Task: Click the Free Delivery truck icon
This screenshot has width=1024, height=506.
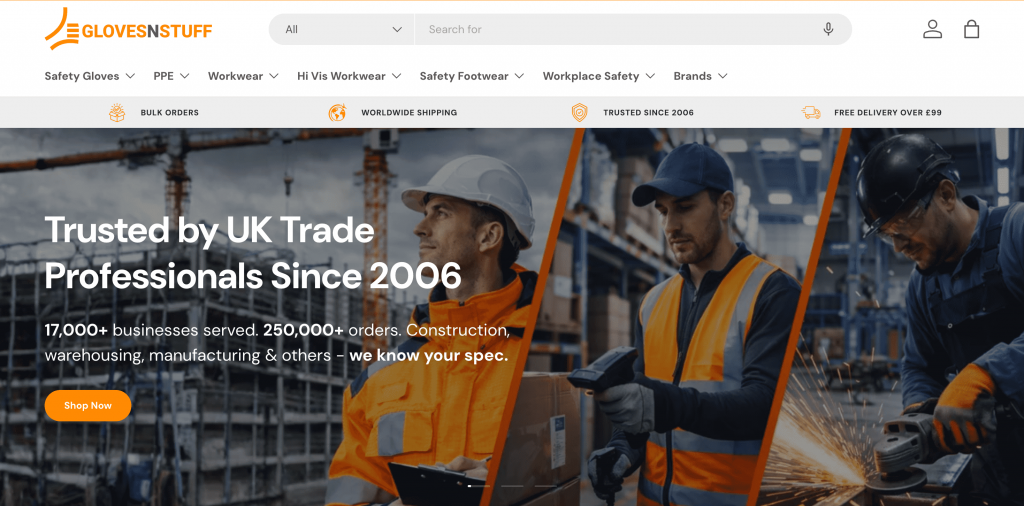Action: 811,112
